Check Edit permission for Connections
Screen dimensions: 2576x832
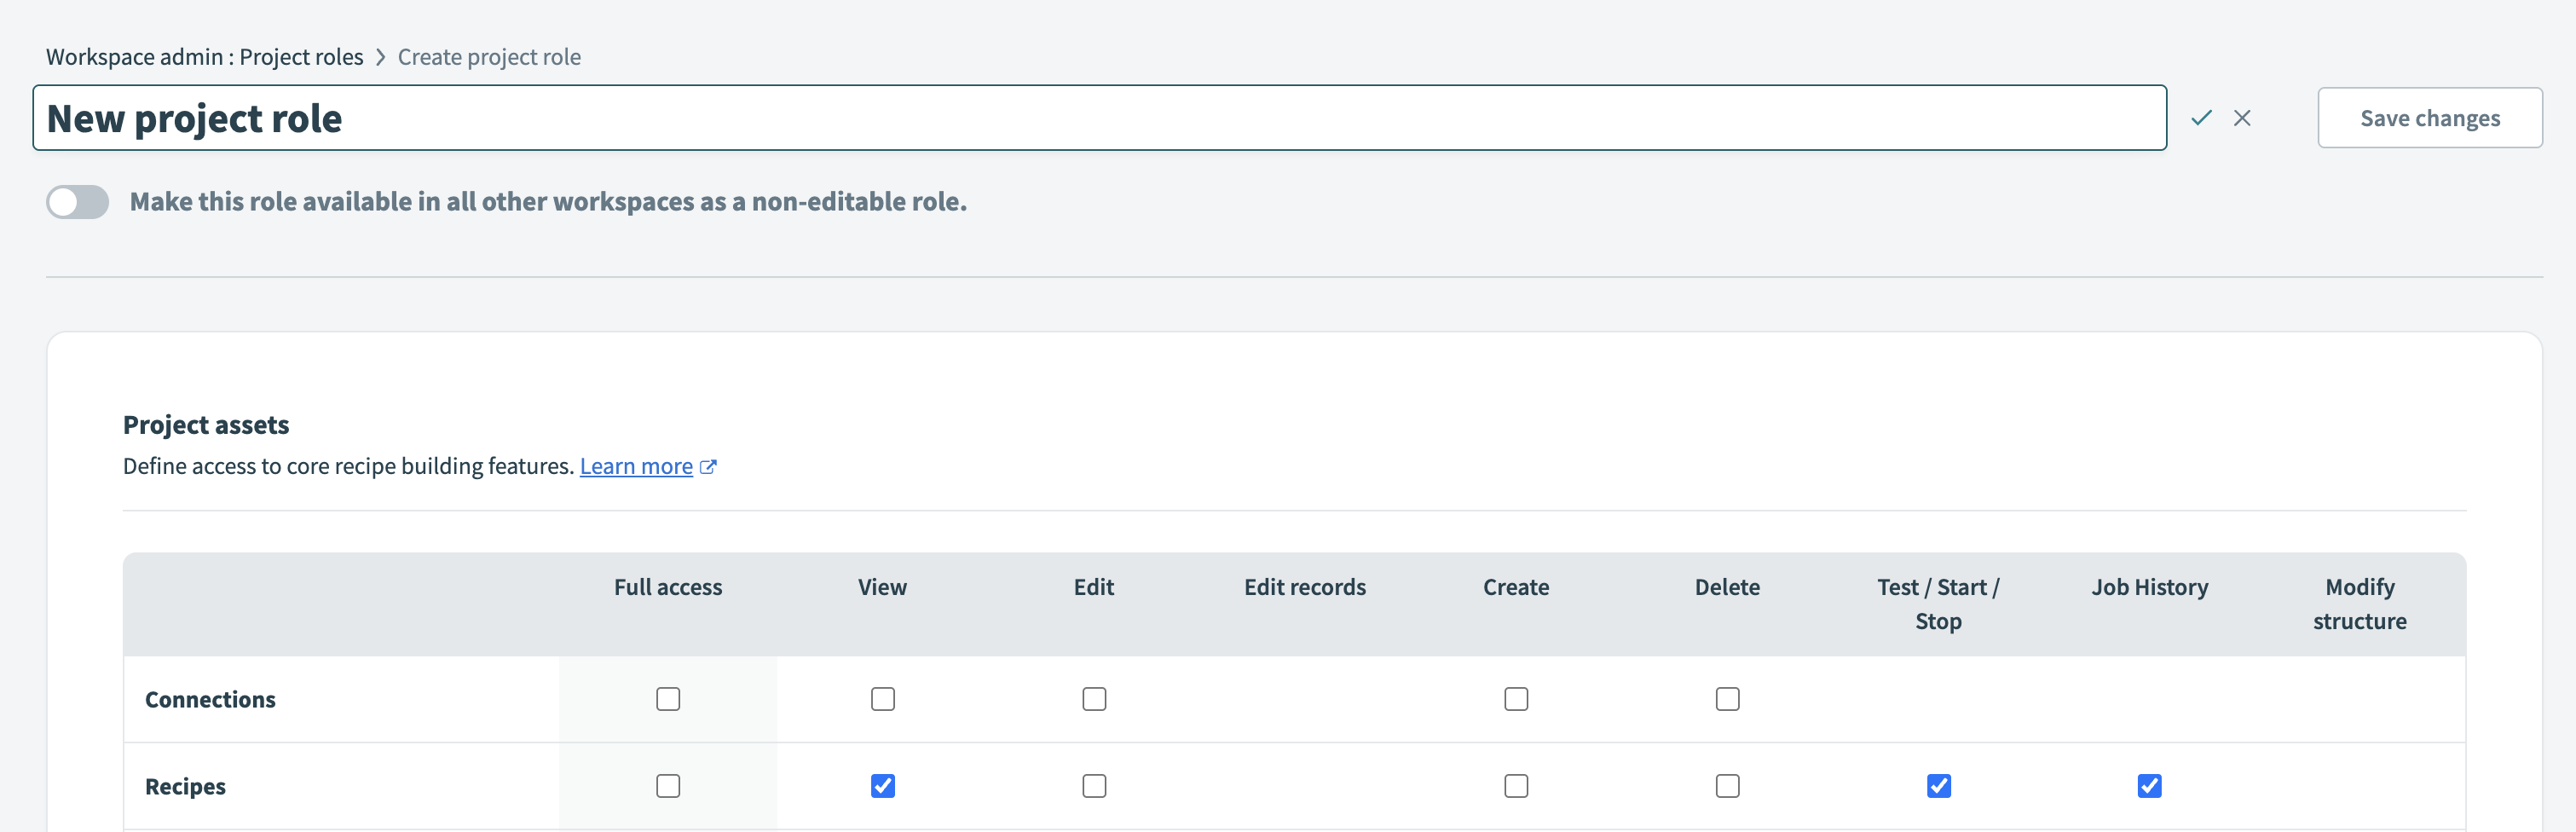click(x=1094, y=699)
